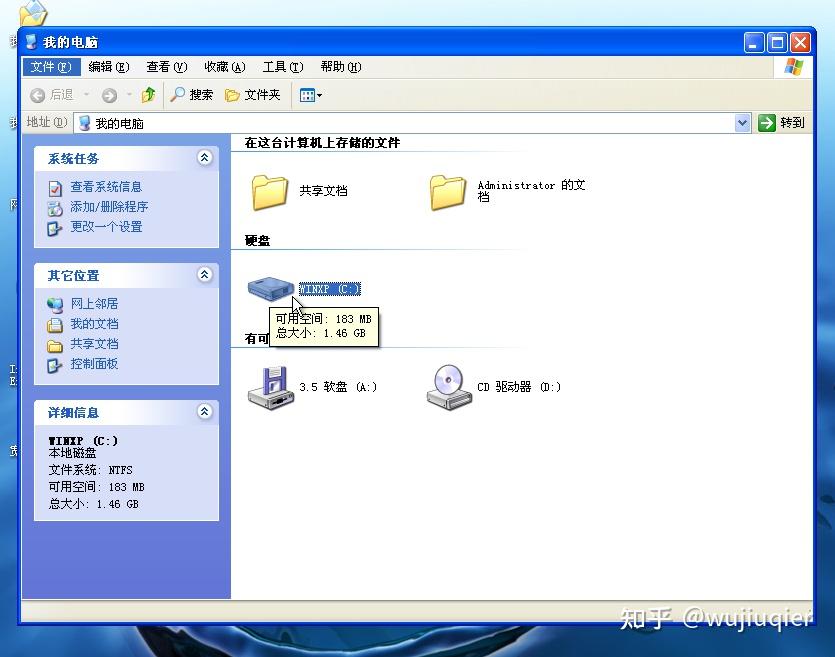
Task: Open the 共享文档 folder icon
Action: click(x=269, y=192)
